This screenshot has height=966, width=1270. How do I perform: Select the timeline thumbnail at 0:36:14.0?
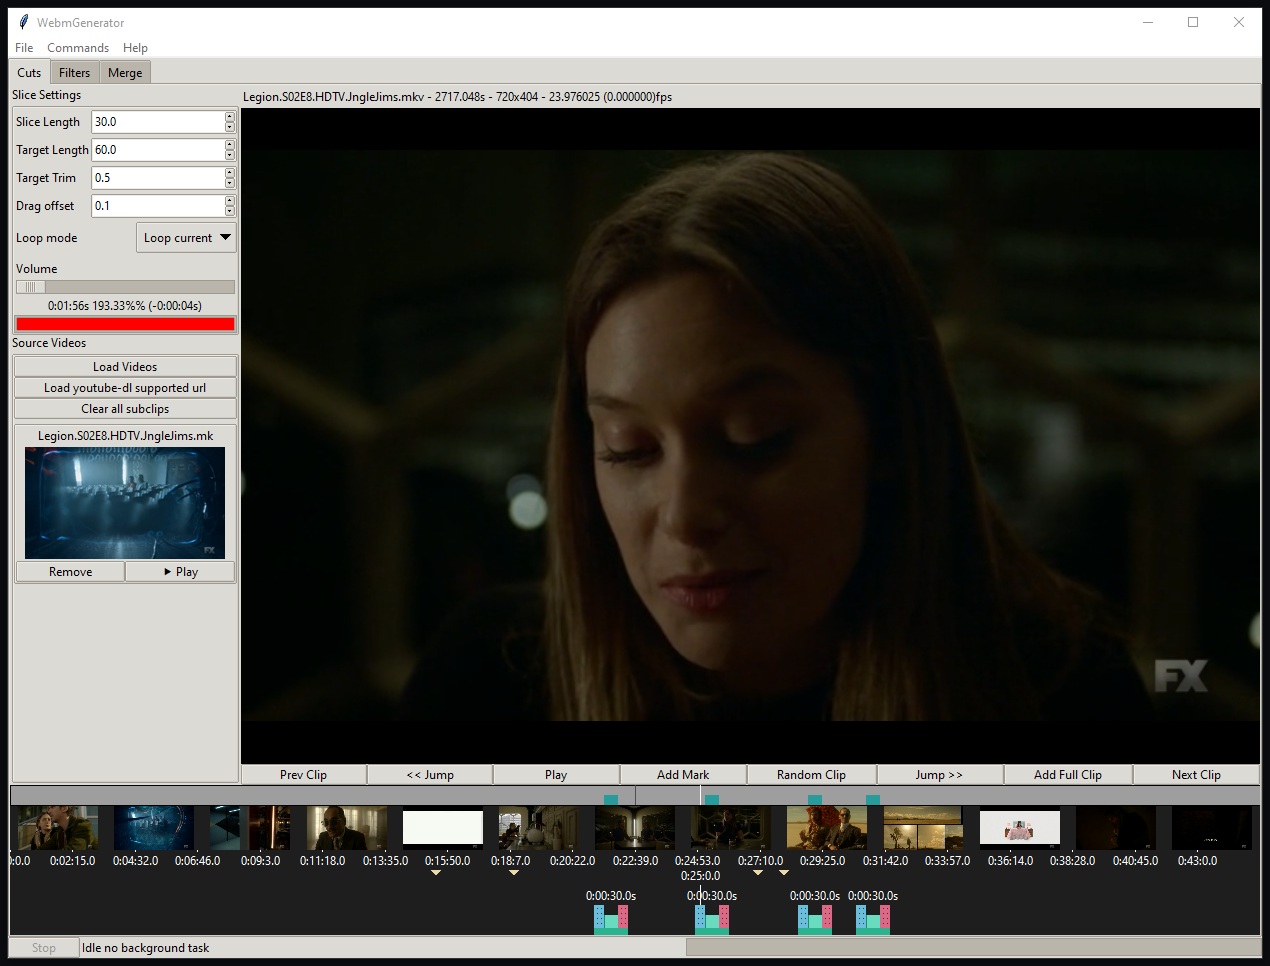(x=1019, y=828)
